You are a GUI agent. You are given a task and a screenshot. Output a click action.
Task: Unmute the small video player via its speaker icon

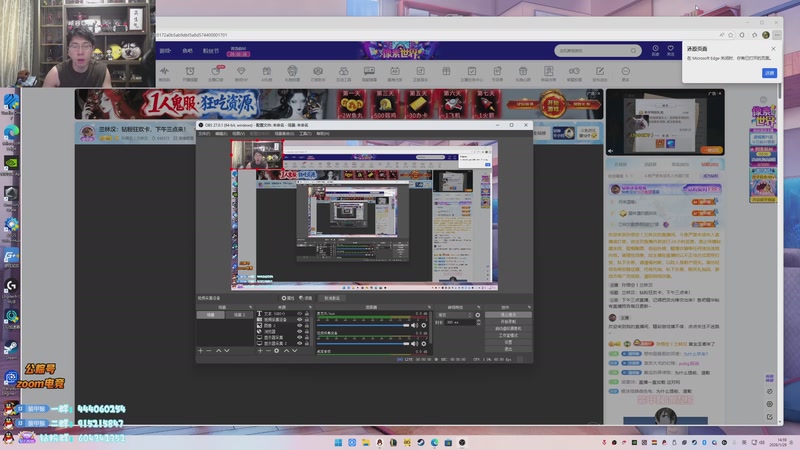(610, 151)
